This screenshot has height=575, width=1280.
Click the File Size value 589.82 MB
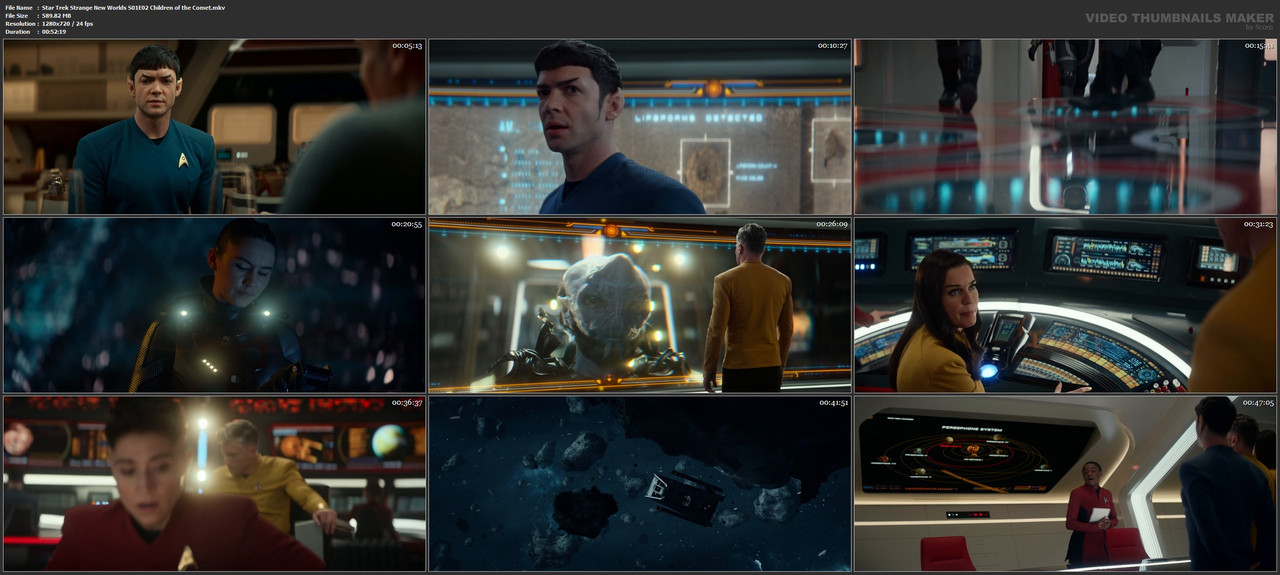coord(62,15)
